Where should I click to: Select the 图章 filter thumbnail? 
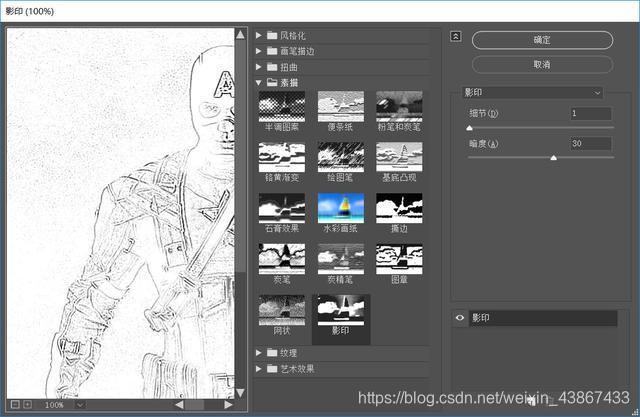pyautogui.click(x=399, y=260)
